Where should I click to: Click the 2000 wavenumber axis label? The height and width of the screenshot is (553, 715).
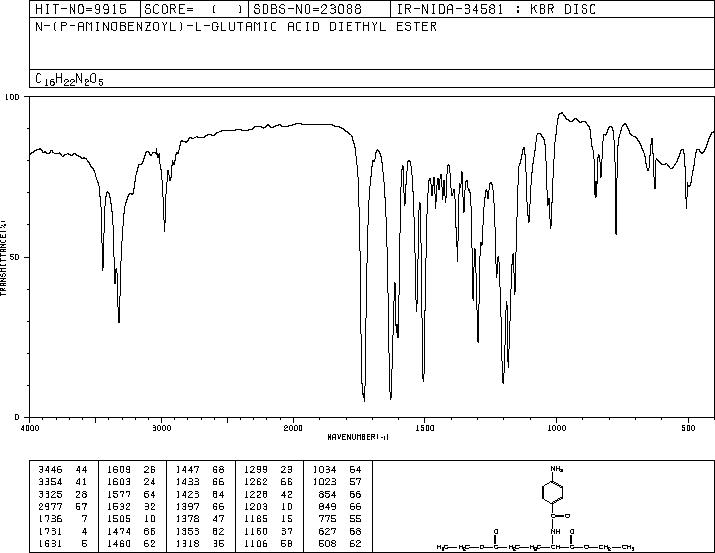coord(293,428)
